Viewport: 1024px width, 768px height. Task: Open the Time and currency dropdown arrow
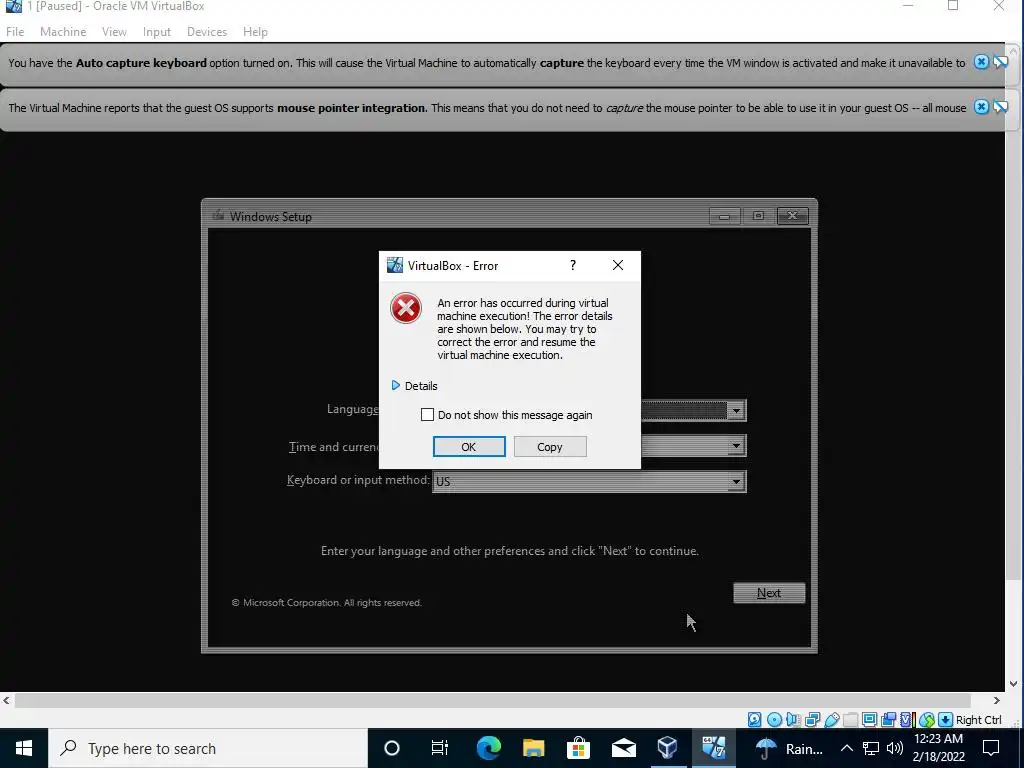coord(736,446)
